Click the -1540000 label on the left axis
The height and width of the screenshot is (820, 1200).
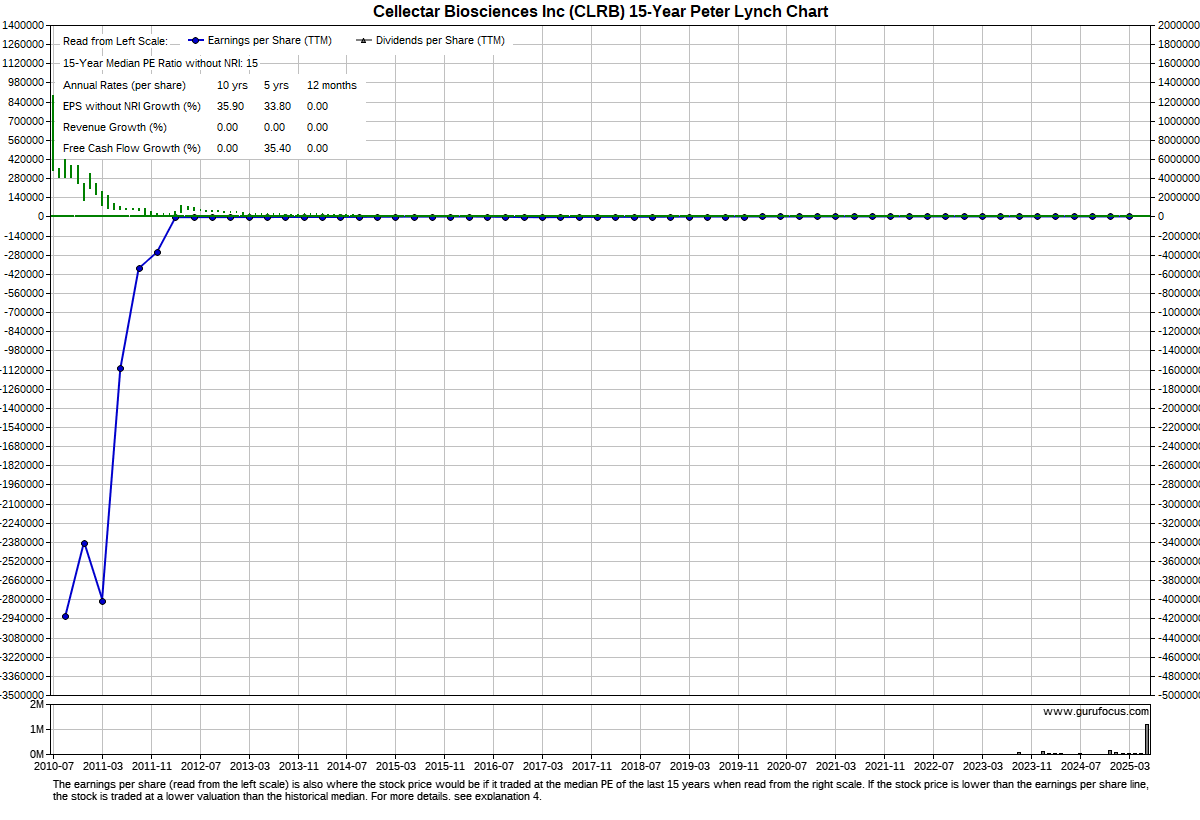[23, 427]
